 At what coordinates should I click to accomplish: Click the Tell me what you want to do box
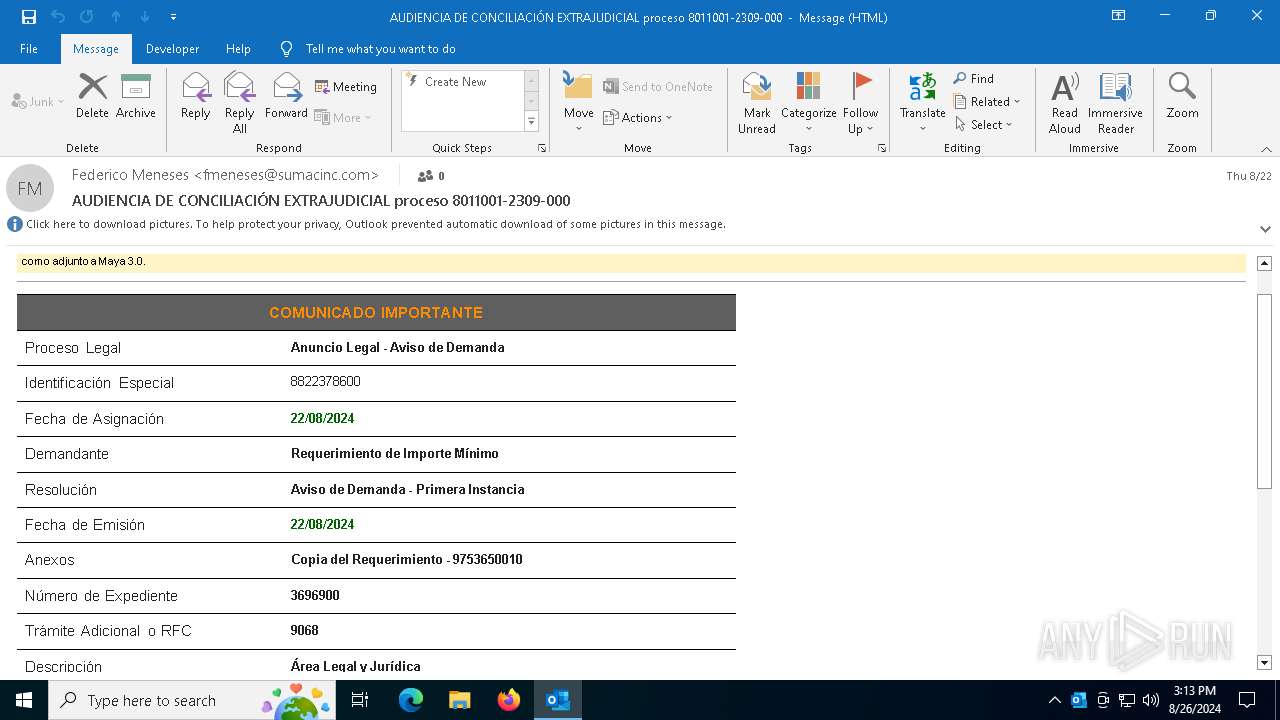(x=380, y=49)
